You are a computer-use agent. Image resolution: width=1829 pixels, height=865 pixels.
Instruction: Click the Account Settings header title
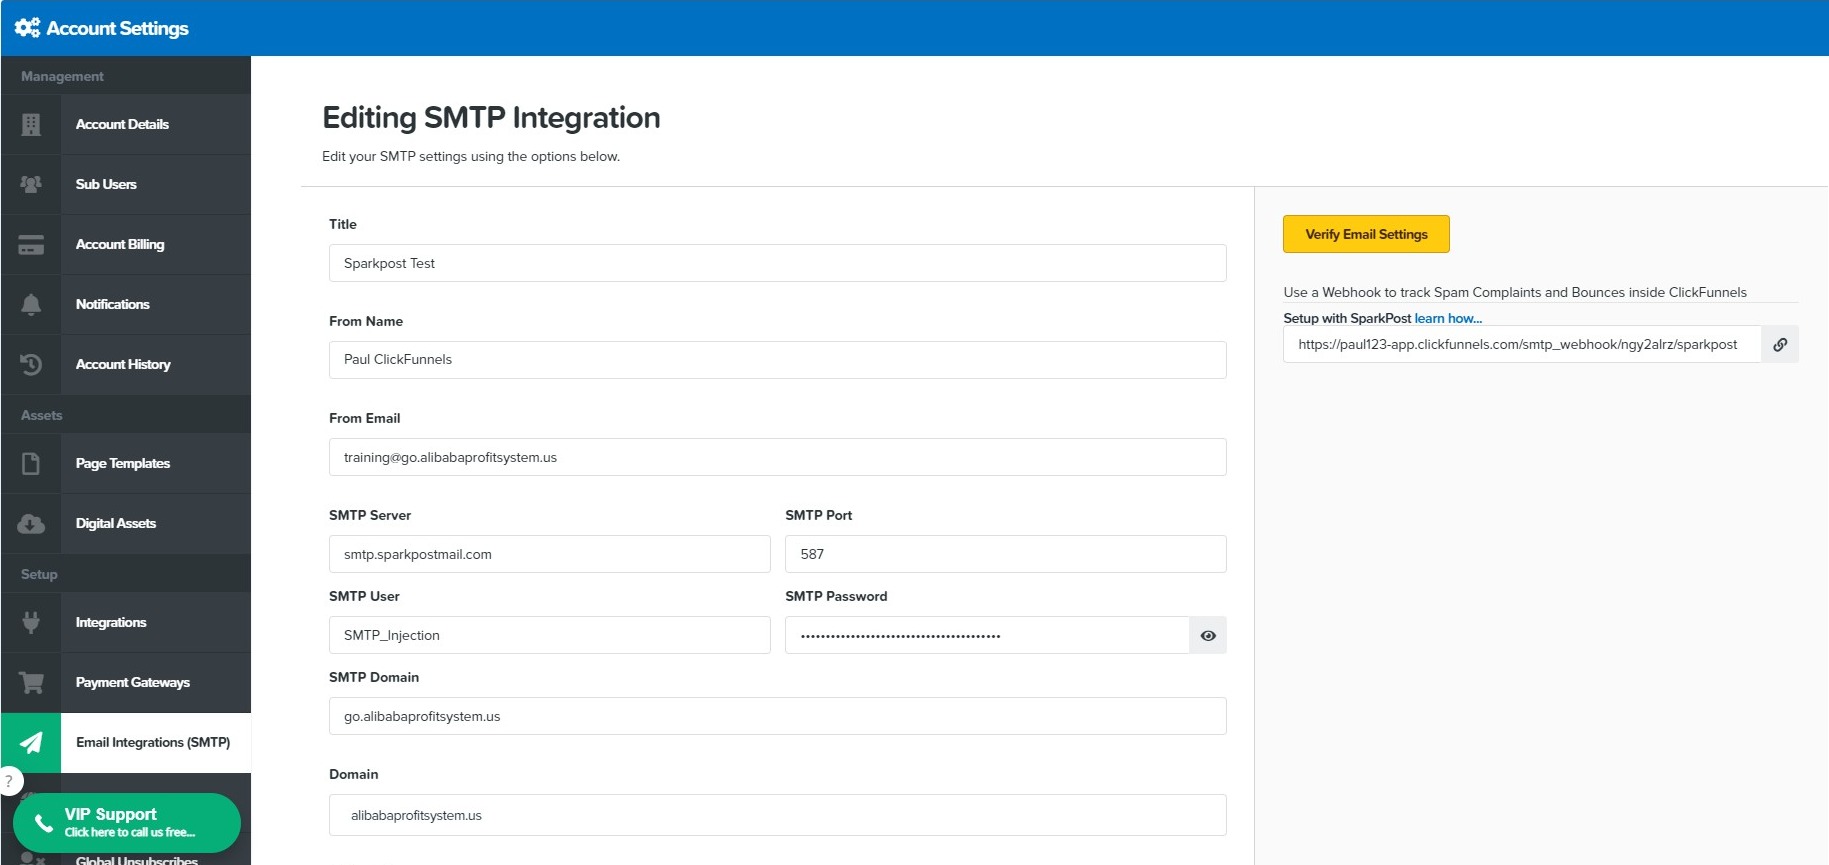(x=117, y=28)
